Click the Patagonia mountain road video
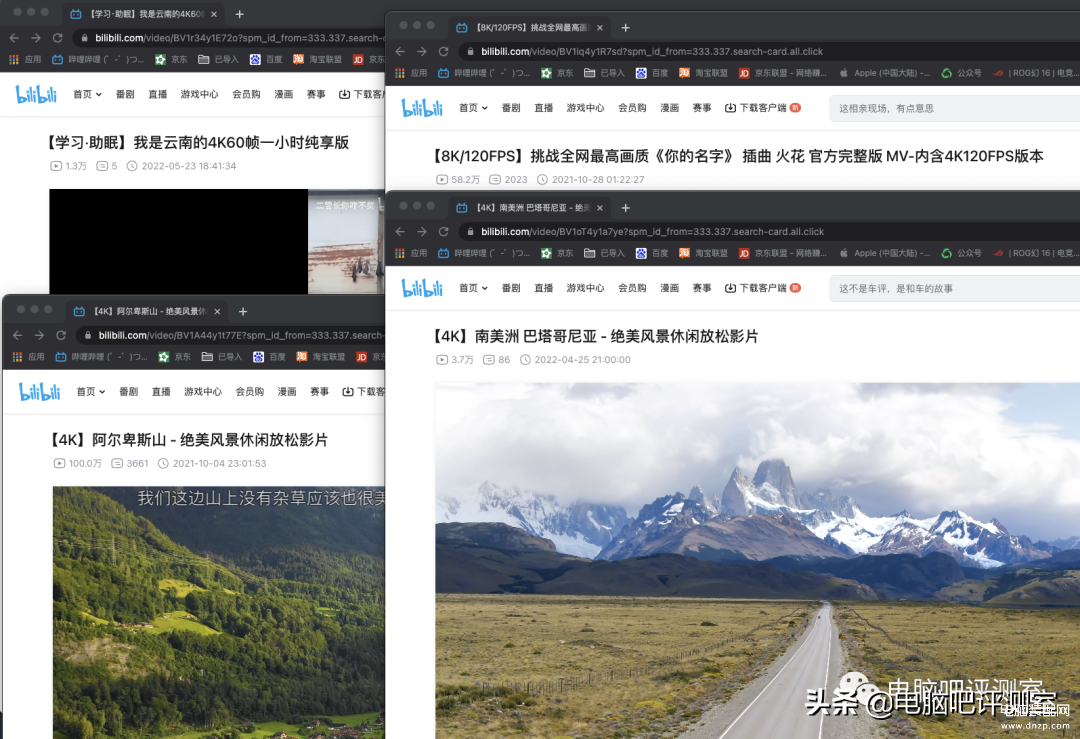The height and width of the screenshot is (739, 1080). (x=757, y=561)
